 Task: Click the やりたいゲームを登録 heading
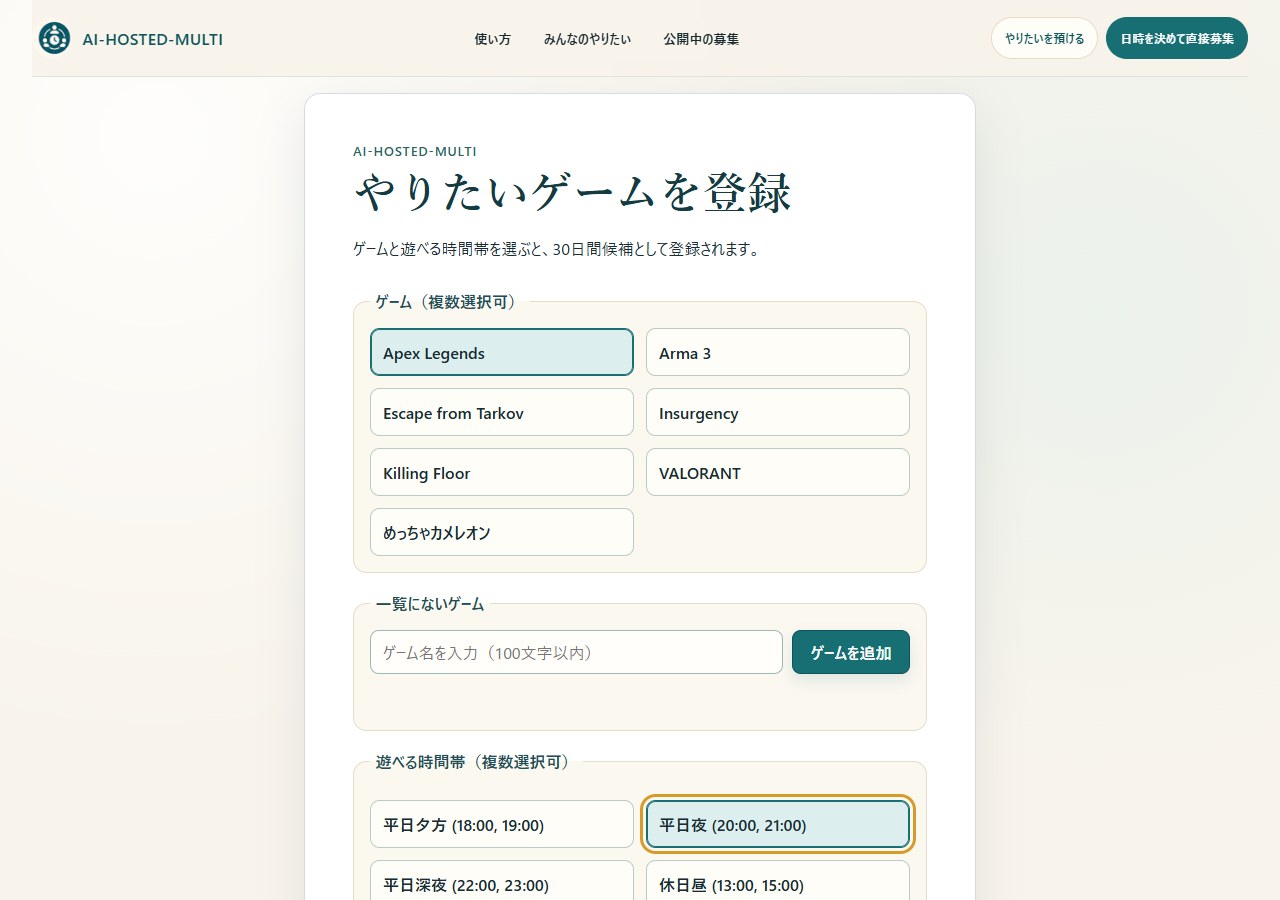(x=573, y=193)
